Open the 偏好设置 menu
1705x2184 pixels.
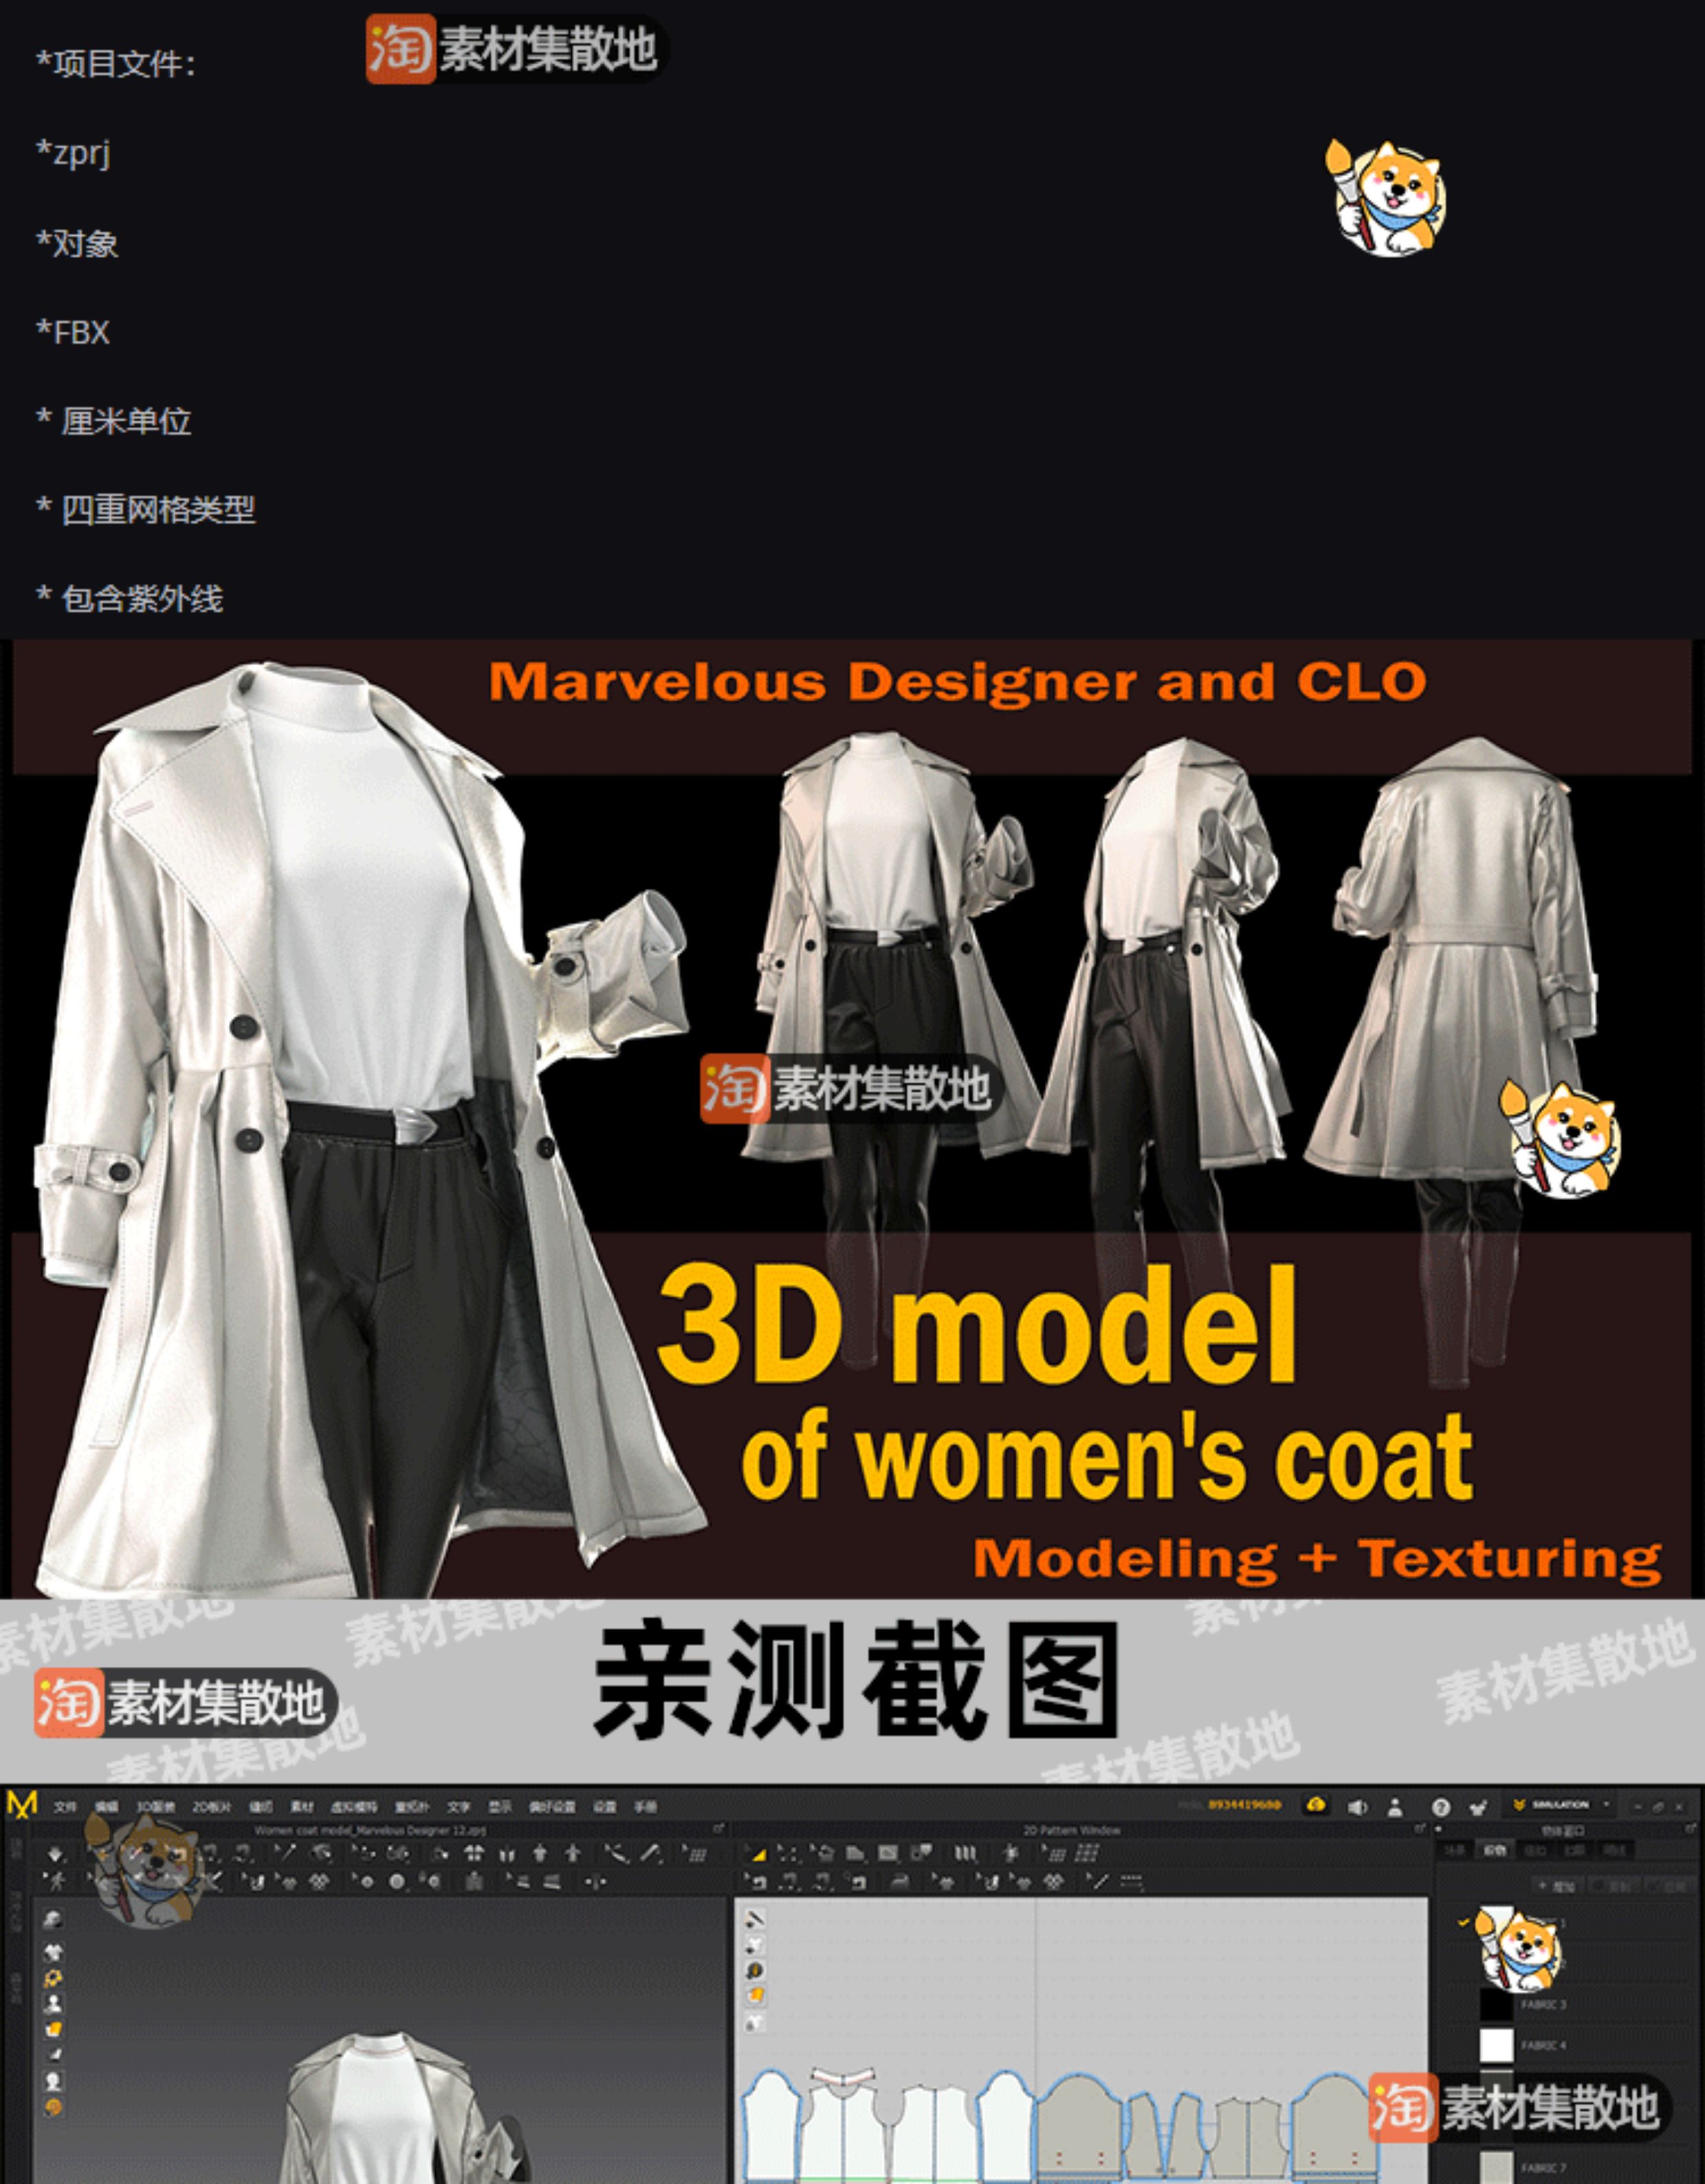pos(552,1806)
